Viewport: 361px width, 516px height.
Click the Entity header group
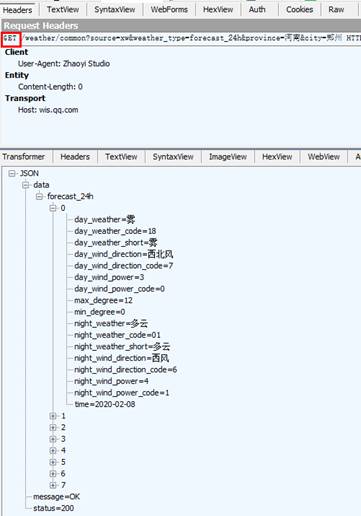pos(17,75)
